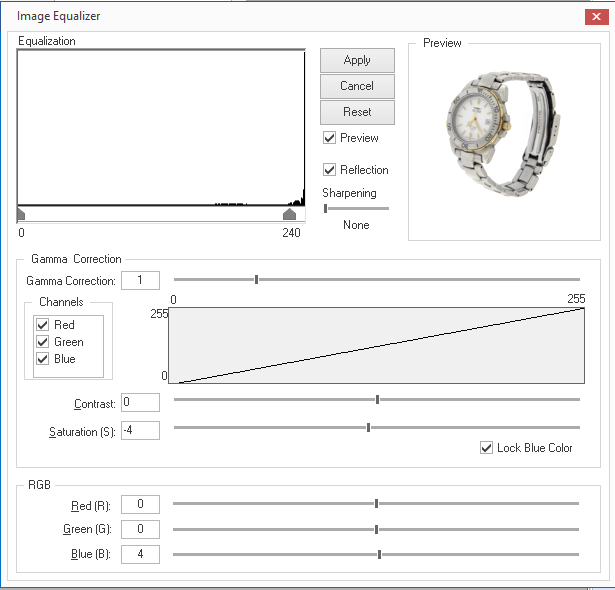This screenshot has height=590, width=615.
Task: Reset the equalizer settings
Action: 357,112
